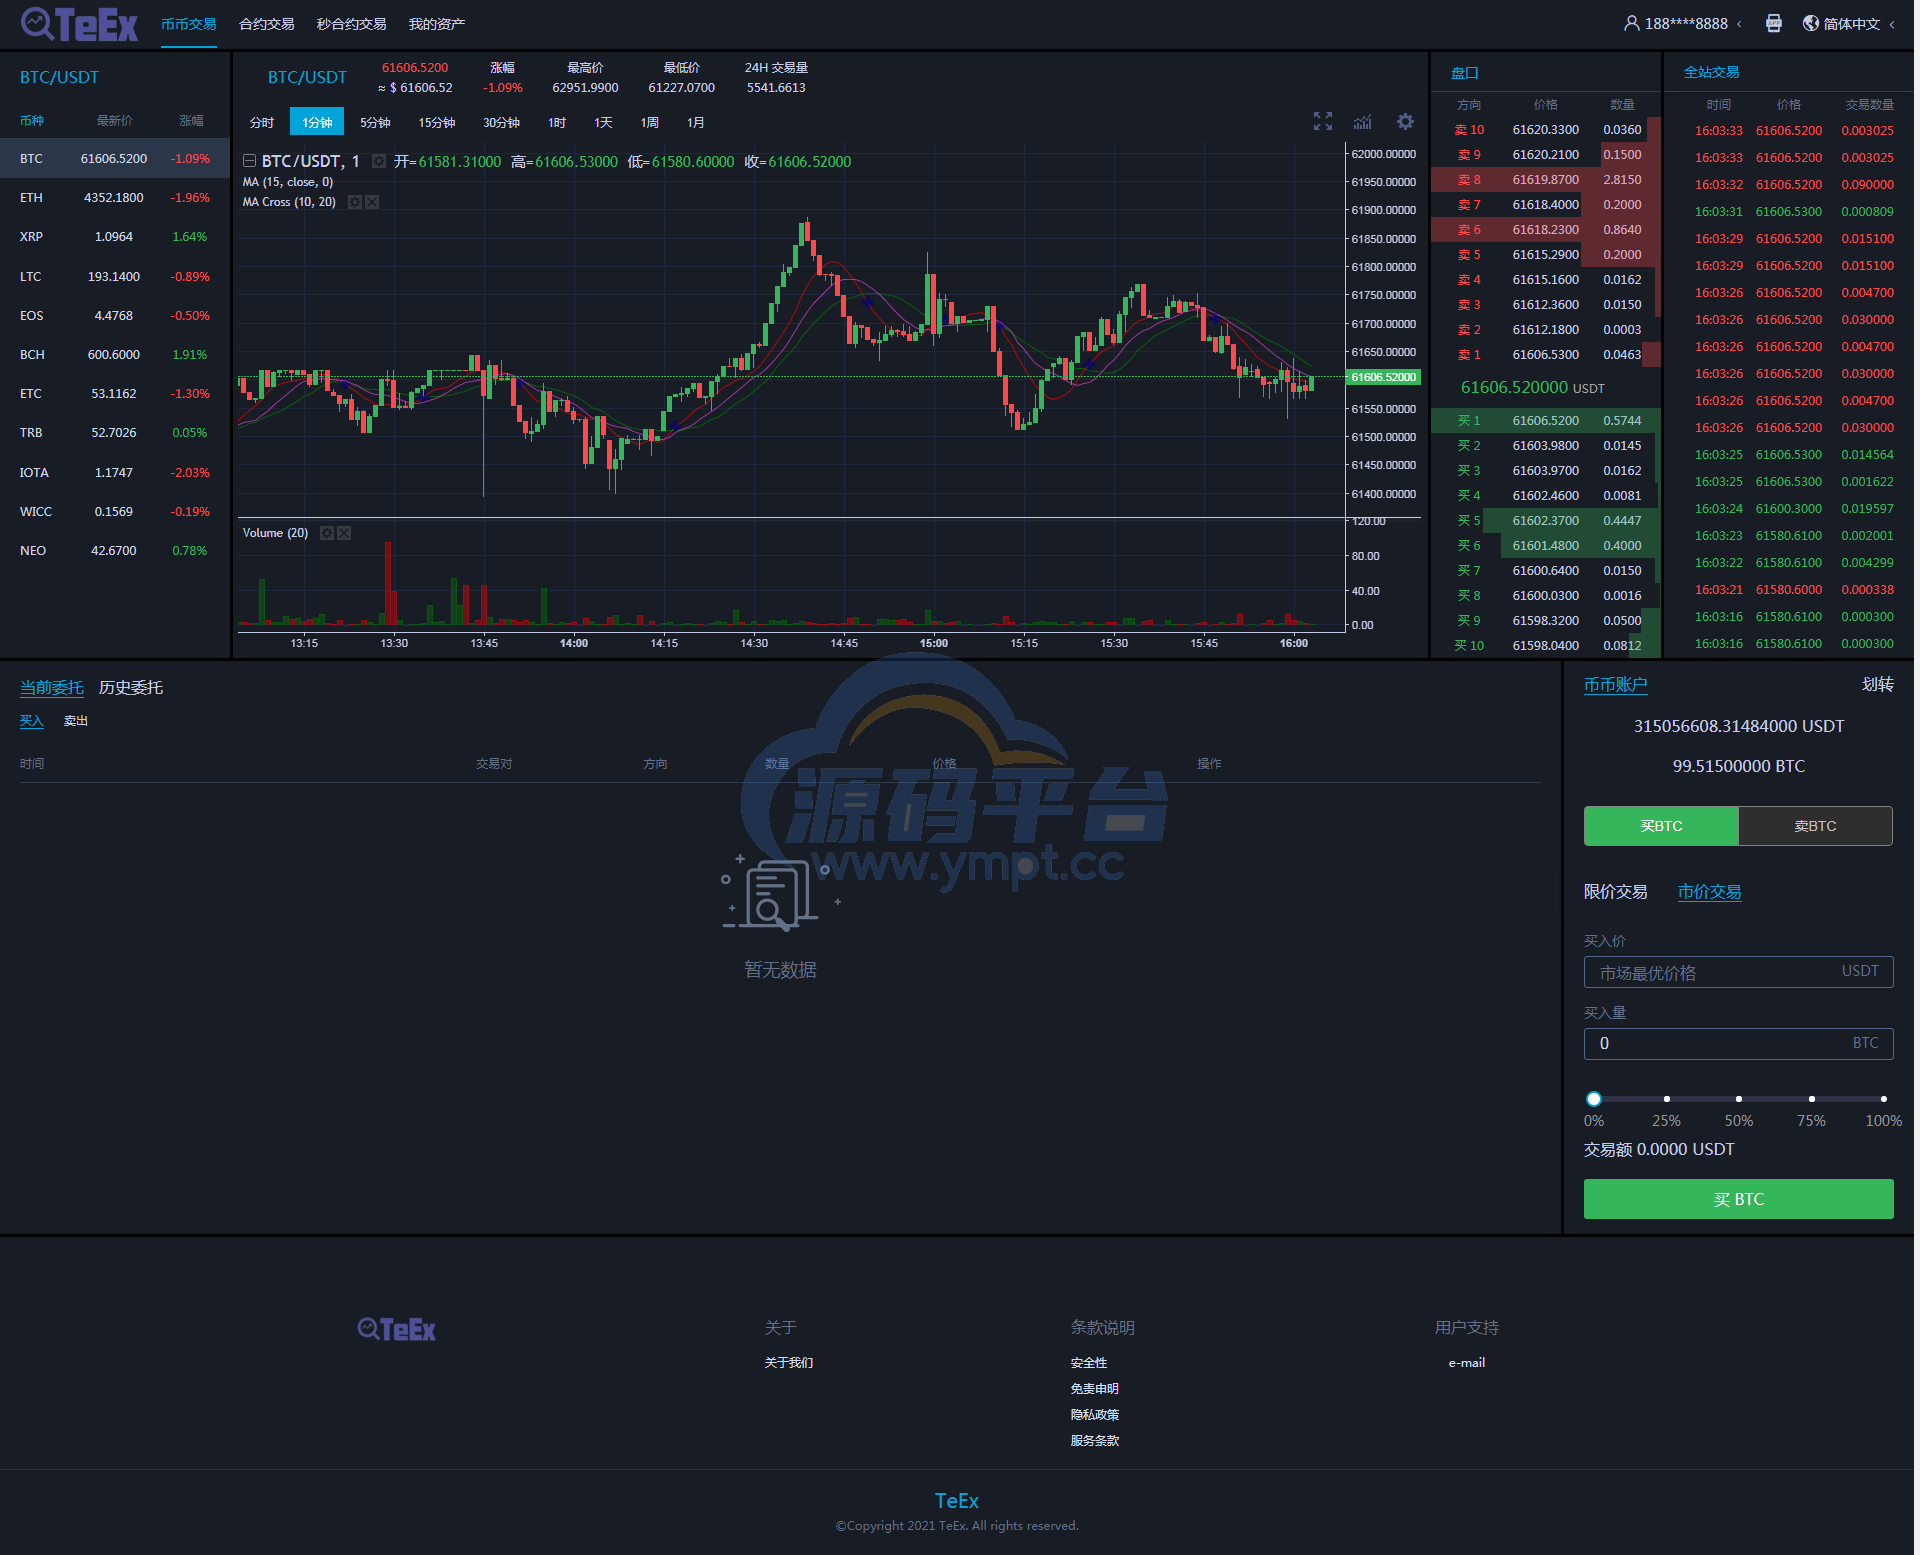This screenshot has width=1920, height=1555.
Task: Click the 划转 transfer link
Action: coord(1878,685)
